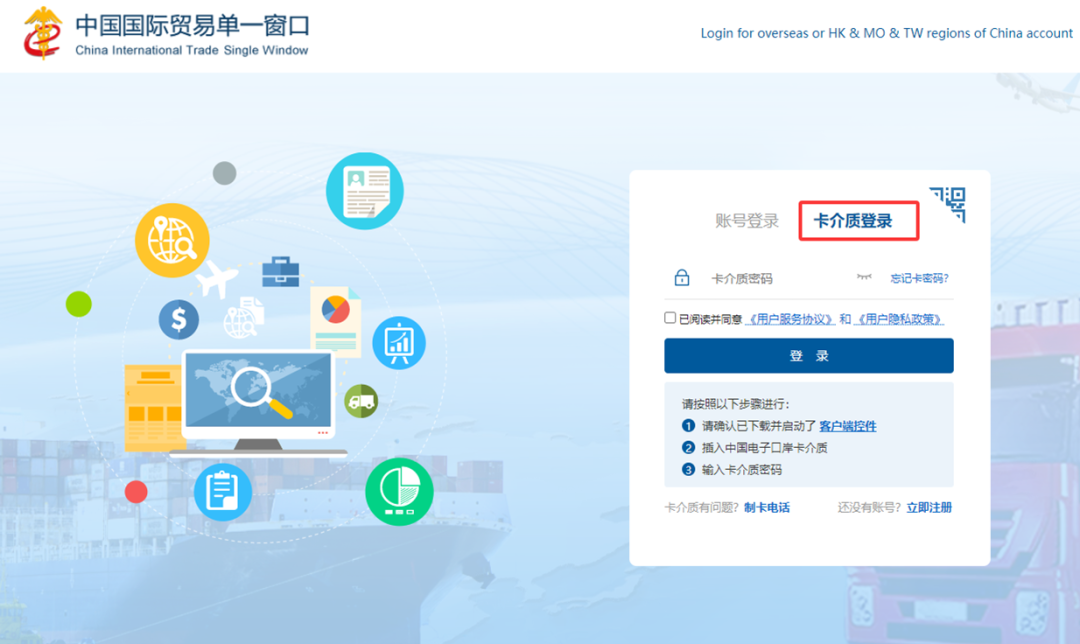Click the China International Trade Single Window logo
This screenshot has height=644, width=1080.
166,33
